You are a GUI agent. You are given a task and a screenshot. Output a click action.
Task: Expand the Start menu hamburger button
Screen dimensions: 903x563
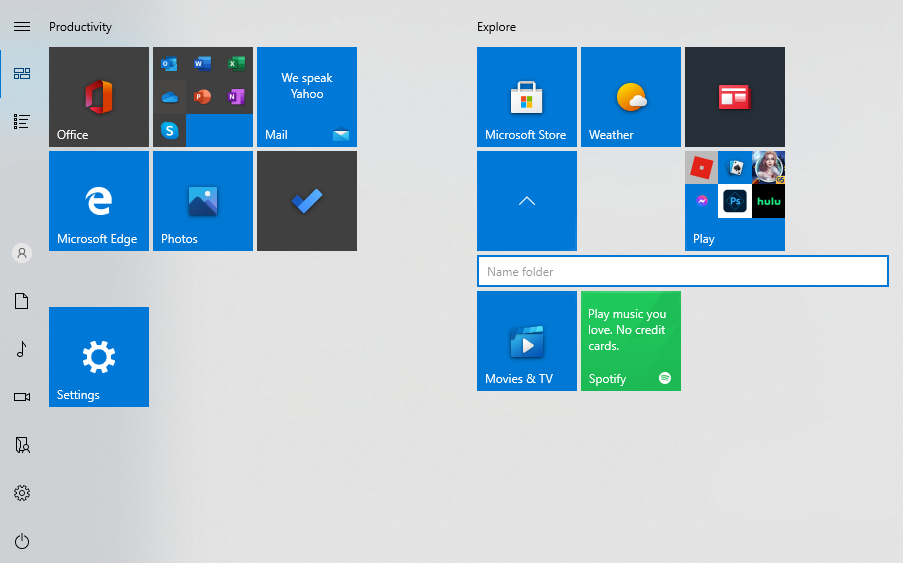pos(22,27)
